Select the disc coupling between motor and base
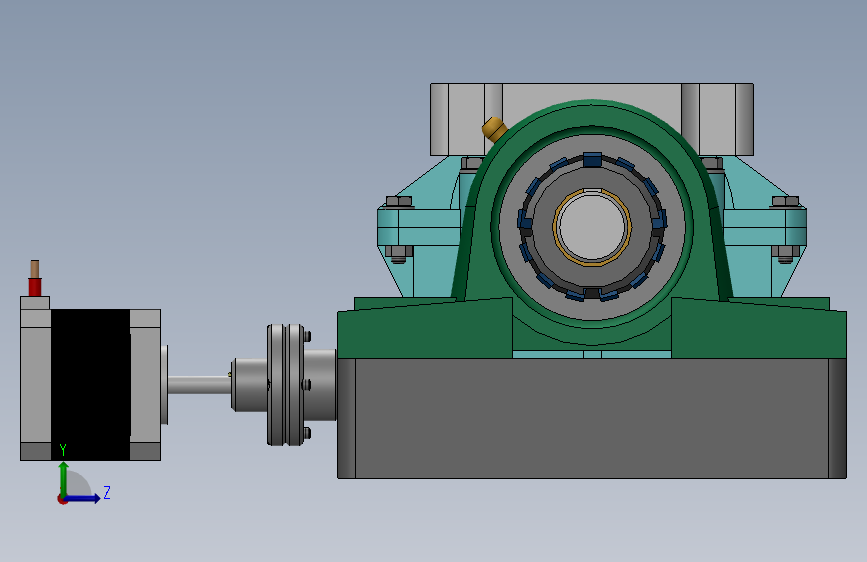 tap(285, 384)
